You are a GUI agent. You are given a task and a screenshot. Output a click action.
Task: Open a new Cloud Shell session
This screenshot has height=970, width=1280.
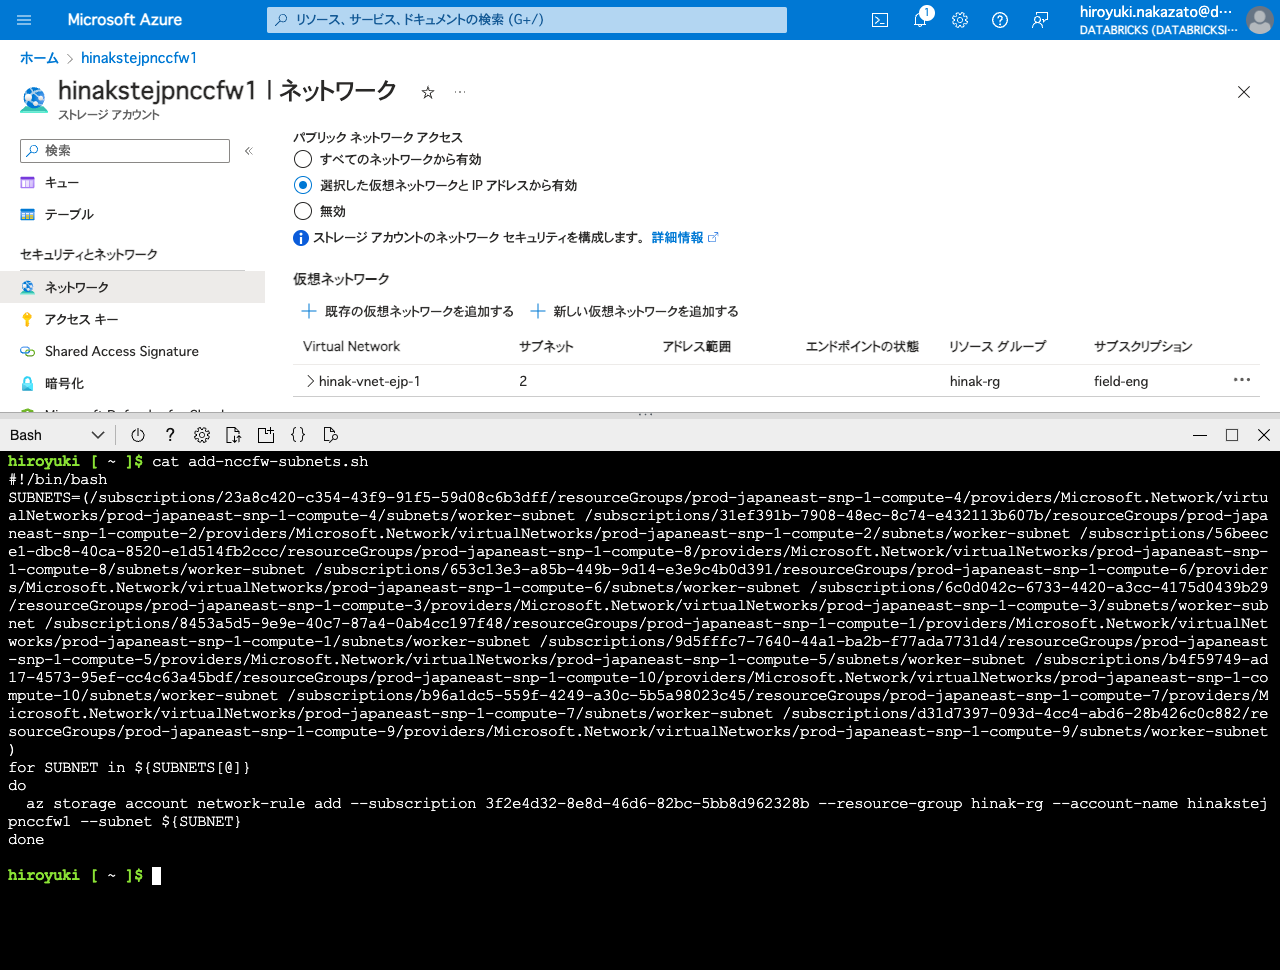266,435
